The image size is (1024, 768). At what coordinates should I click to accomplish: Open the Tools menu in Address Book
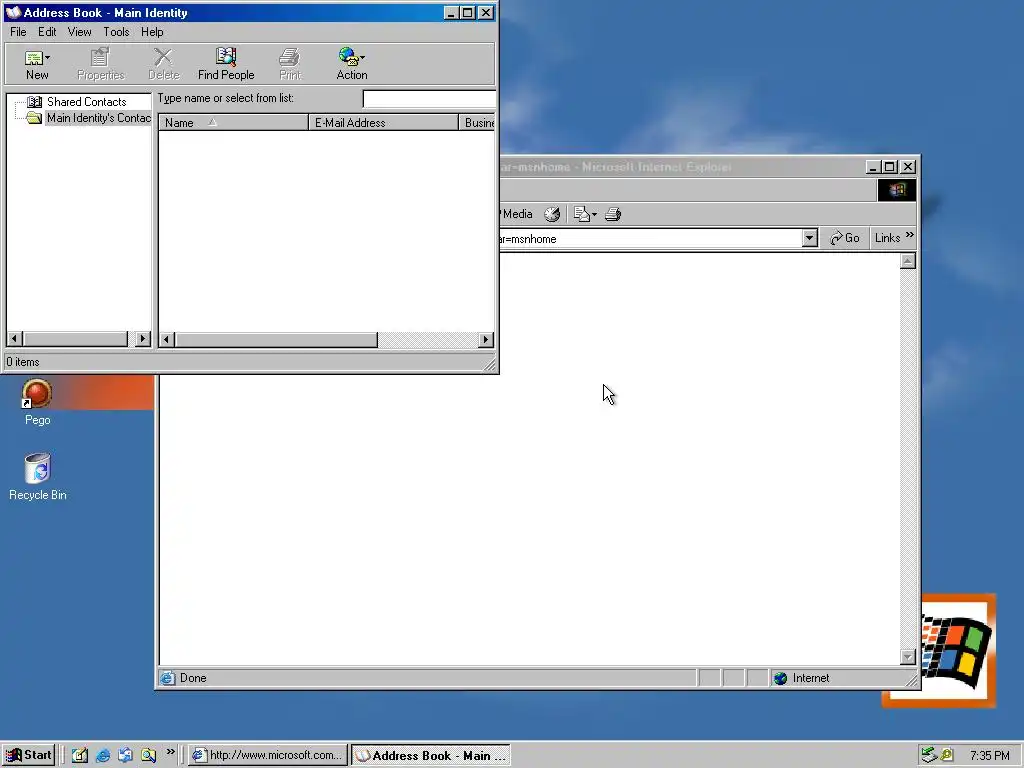[x=116, y=32]
